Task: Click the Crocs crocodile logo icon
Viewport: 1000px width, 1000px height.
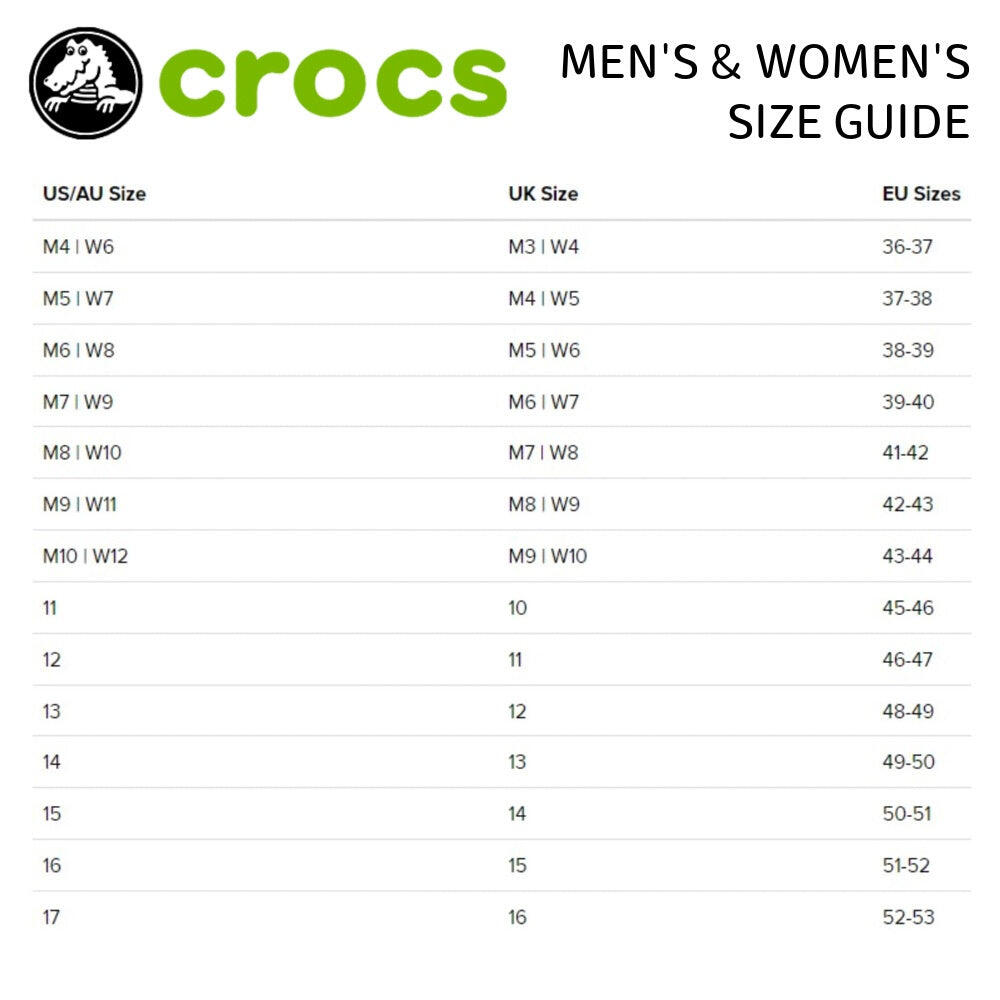Action: point(85,83)
